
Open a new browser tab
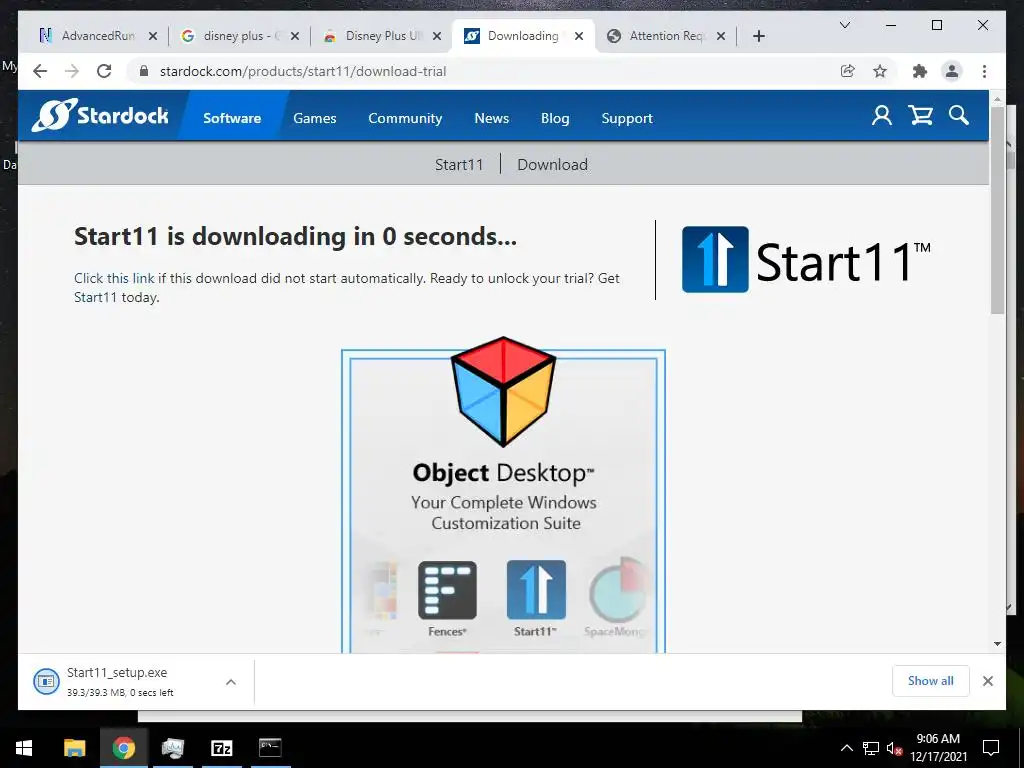coord(758,36)
